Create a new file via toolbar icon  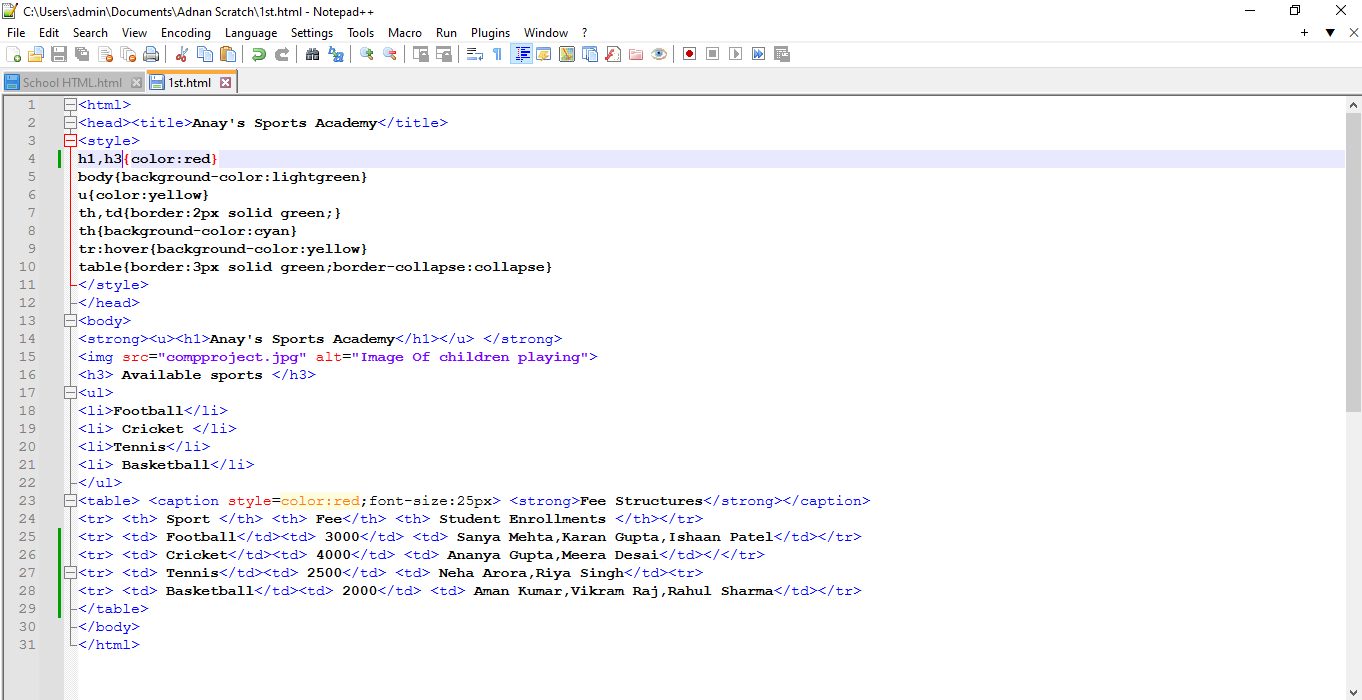(13, 54)
